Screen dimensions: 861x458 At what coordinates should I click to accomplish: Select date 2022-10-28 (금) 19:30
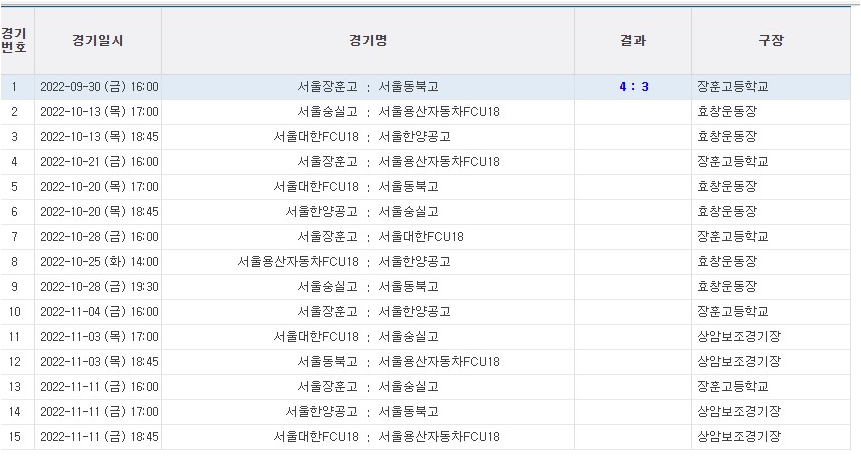pos(99,287)
